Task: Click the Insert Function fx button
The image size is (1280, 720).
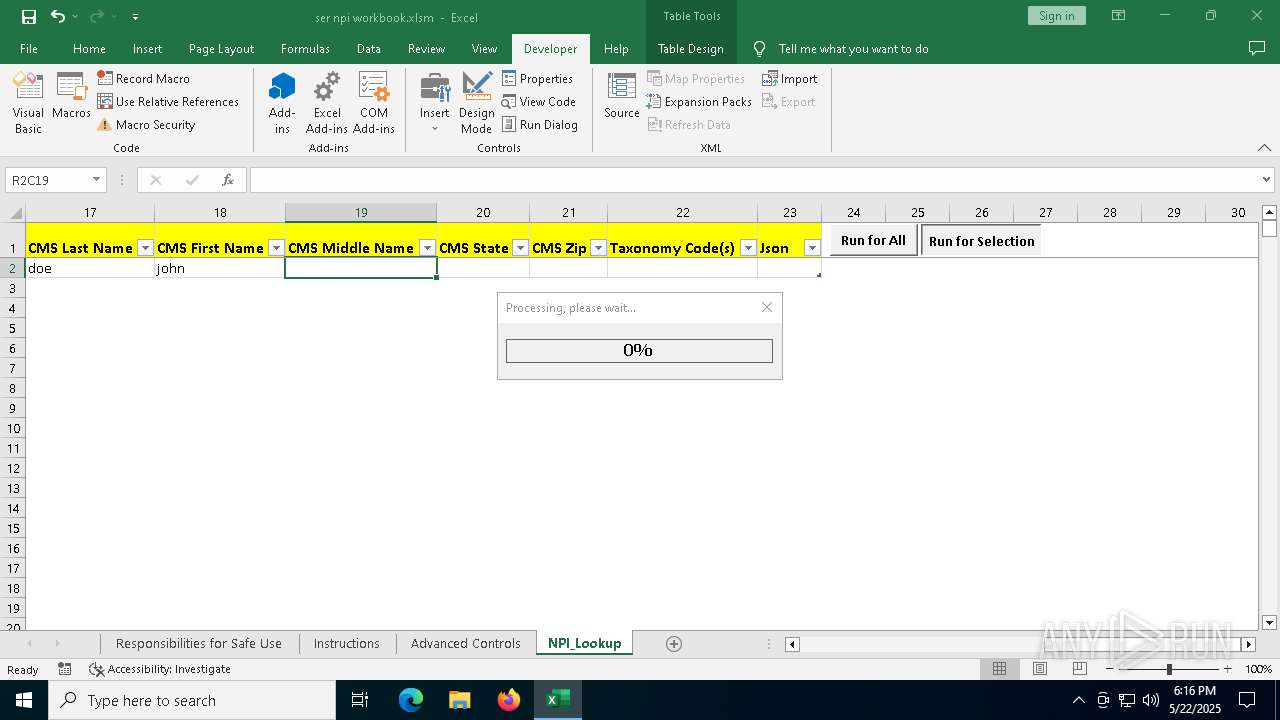Action: click(x=228, y=180)
